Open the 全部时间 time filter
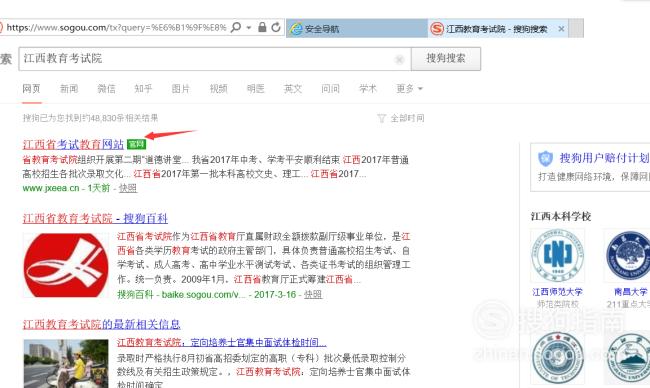This screenshot has width=650, height=388. pyautogui.click(x=401, y=118)
